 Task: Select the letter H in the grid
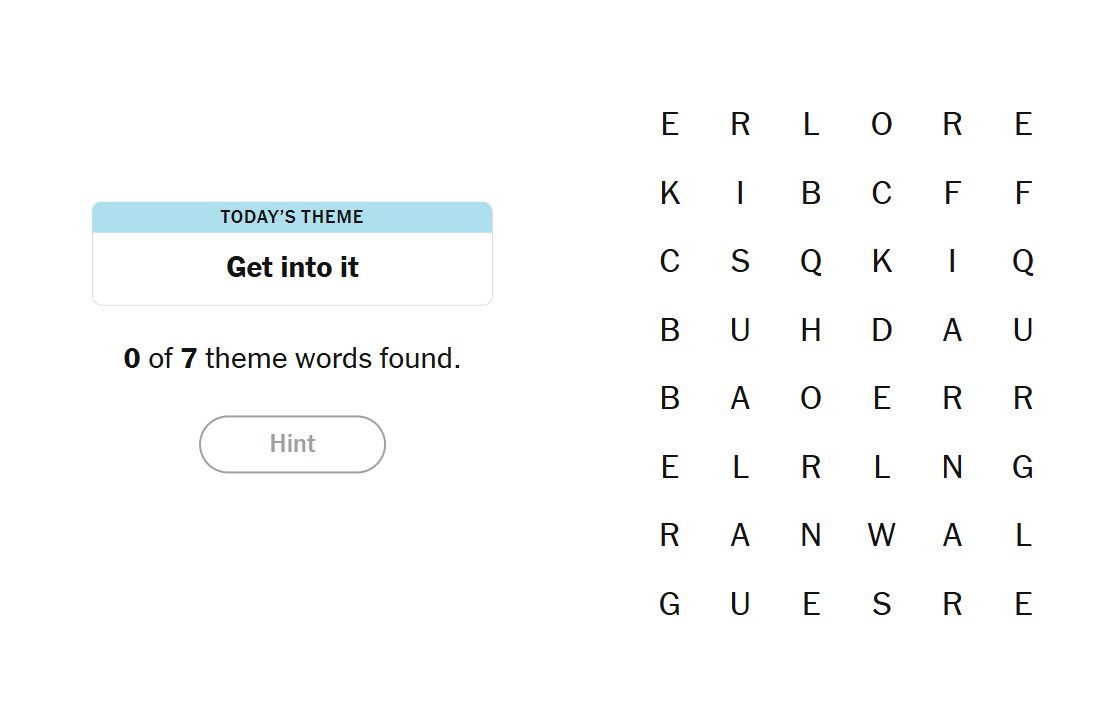[811, 330]
